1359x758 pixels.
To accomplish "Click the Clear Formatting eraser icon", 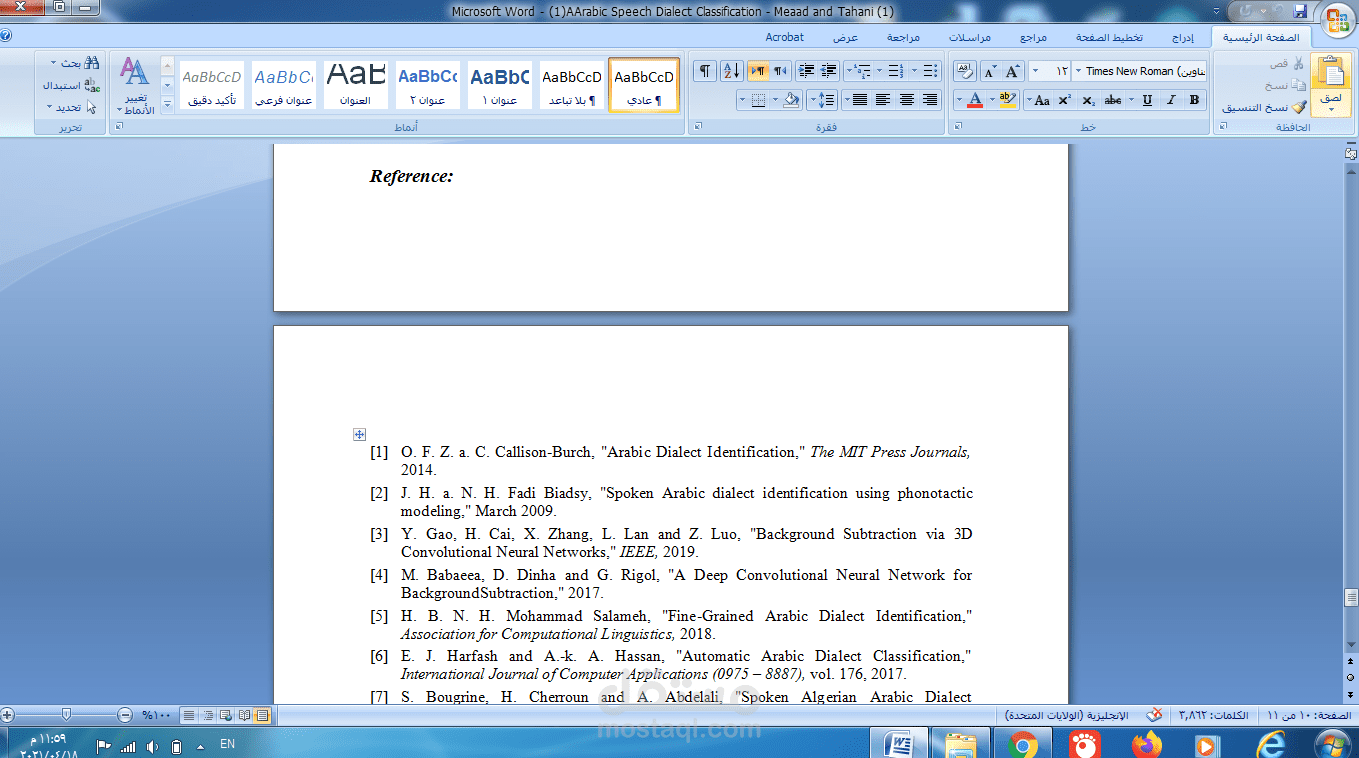I will pos(964,71).
